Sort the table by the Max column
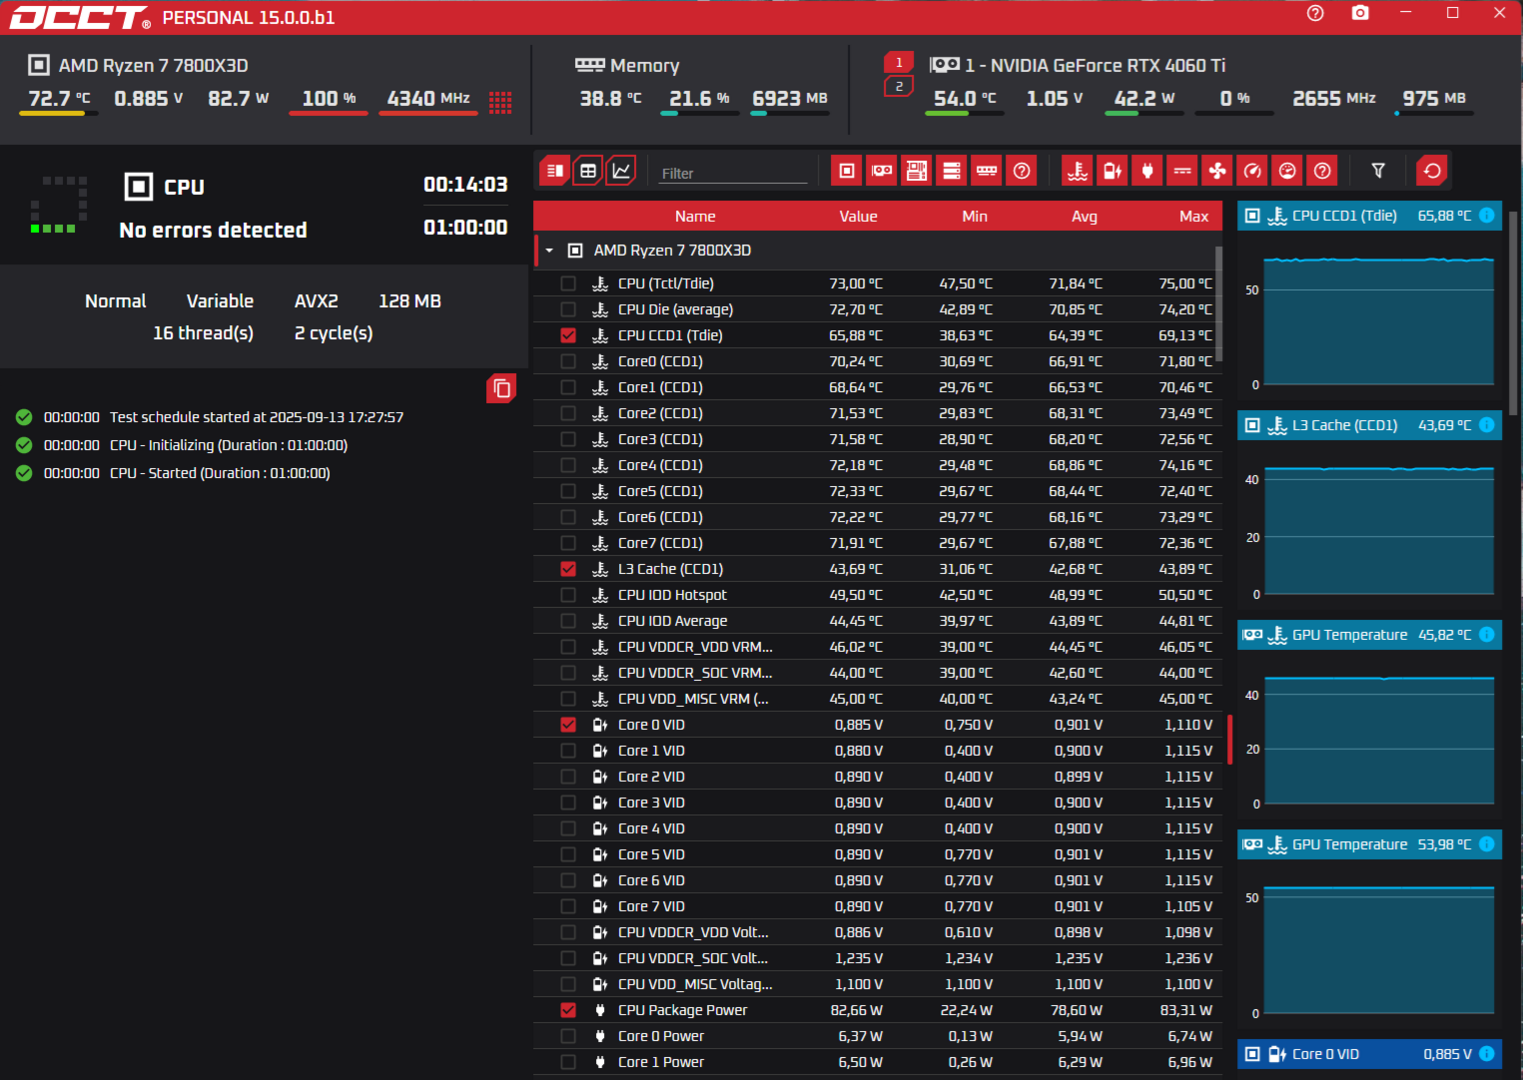Image resolution: width=1523 pixels, height=1080 pixels. pyautogui.click(x=1194, y=216)
